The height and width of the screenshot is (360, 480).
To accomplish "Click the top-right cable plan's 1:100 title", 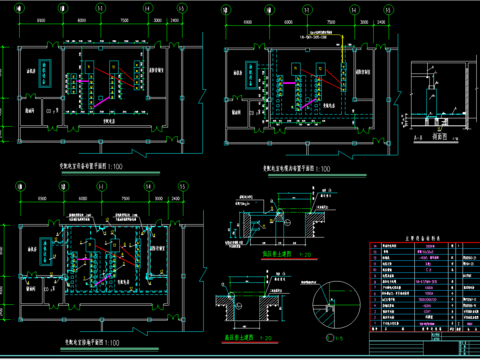I will pyautogui.click(x=297, y=169).
